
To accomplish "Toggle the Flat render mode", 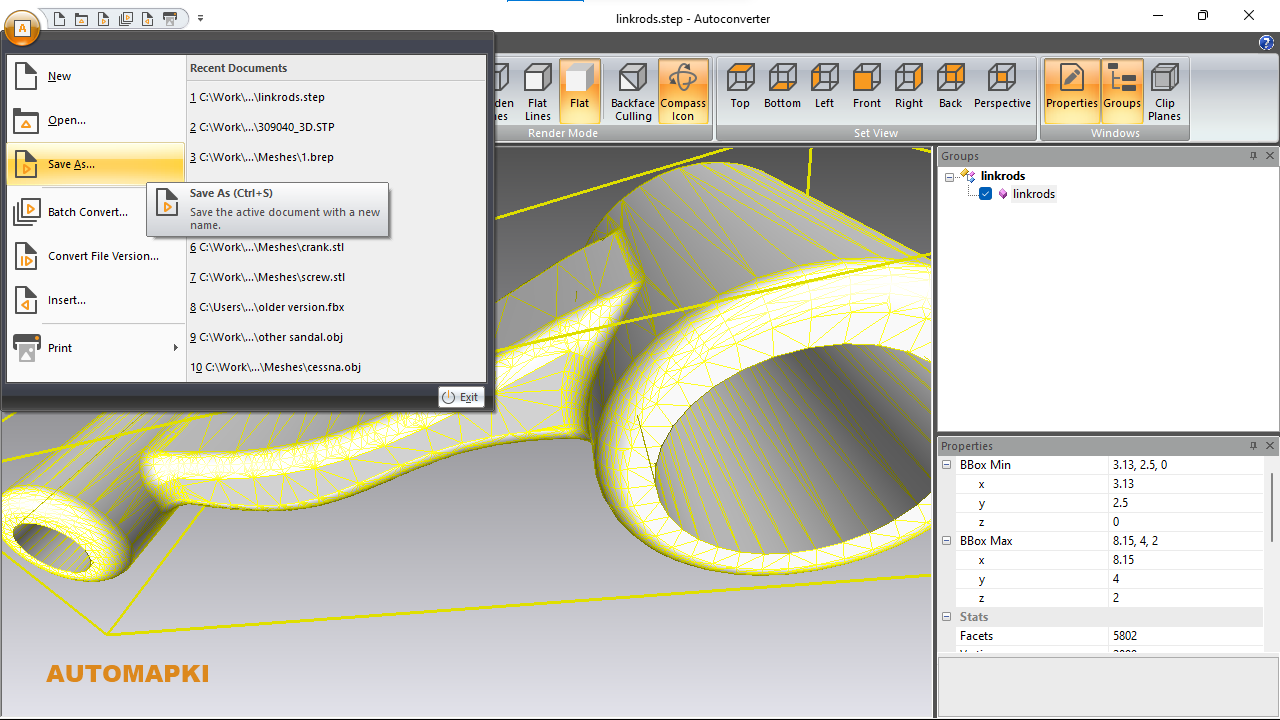I will pyautogui.click(x=580, y=91).
